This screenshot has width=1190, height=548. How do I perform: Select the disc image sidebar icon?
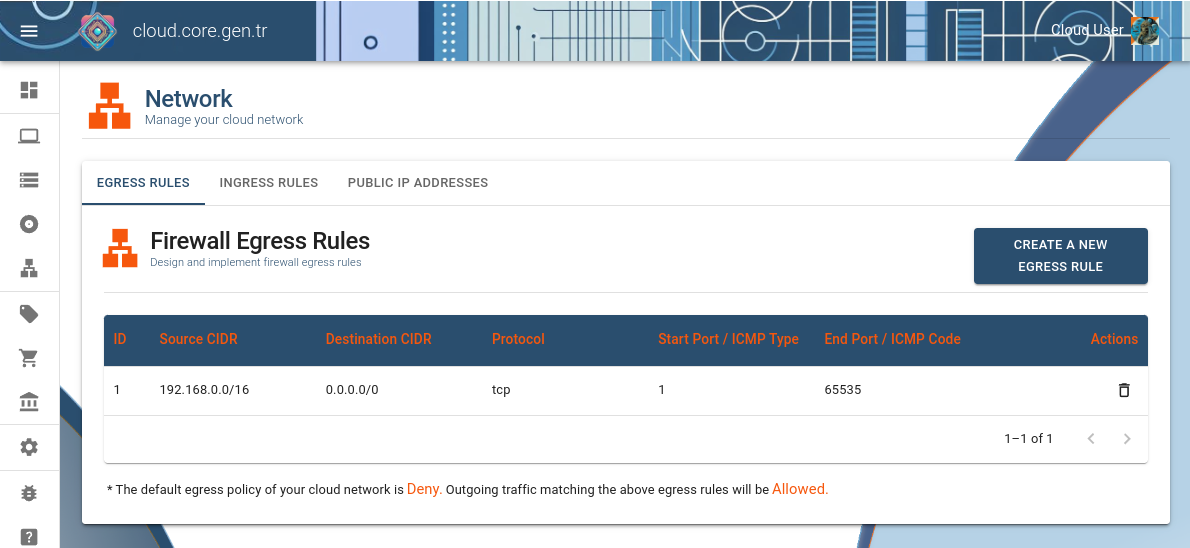pos(29,224)
